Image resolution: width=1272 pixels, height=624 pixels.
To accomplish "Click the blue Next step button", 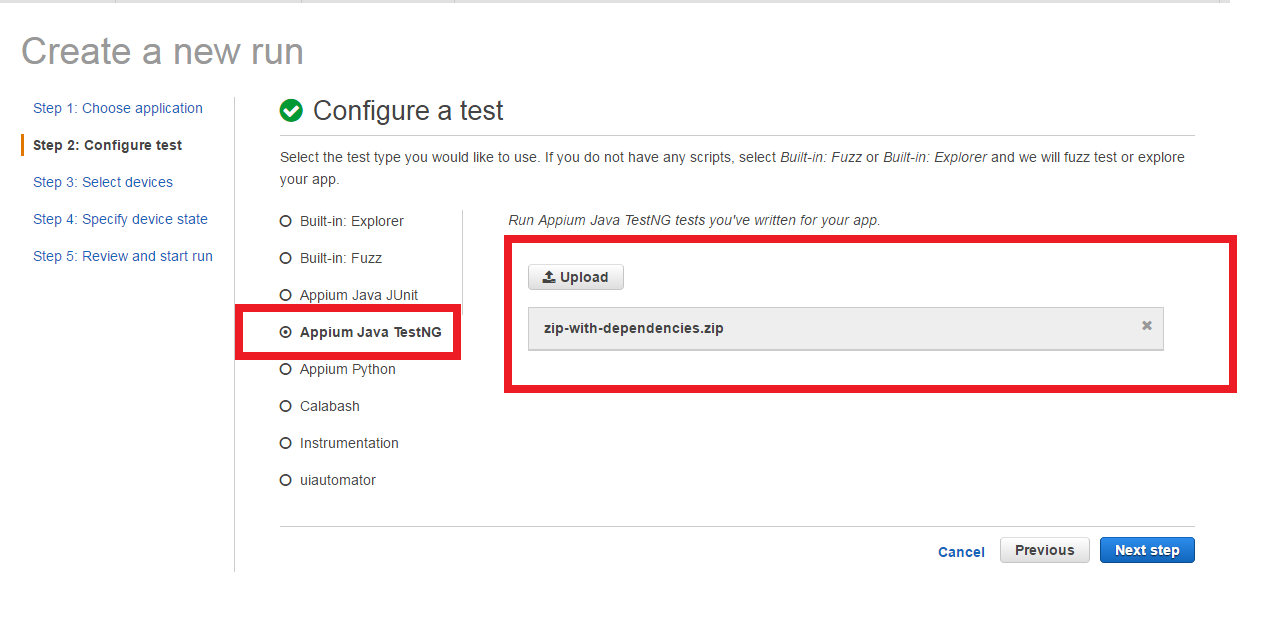I will [1147, 550].
